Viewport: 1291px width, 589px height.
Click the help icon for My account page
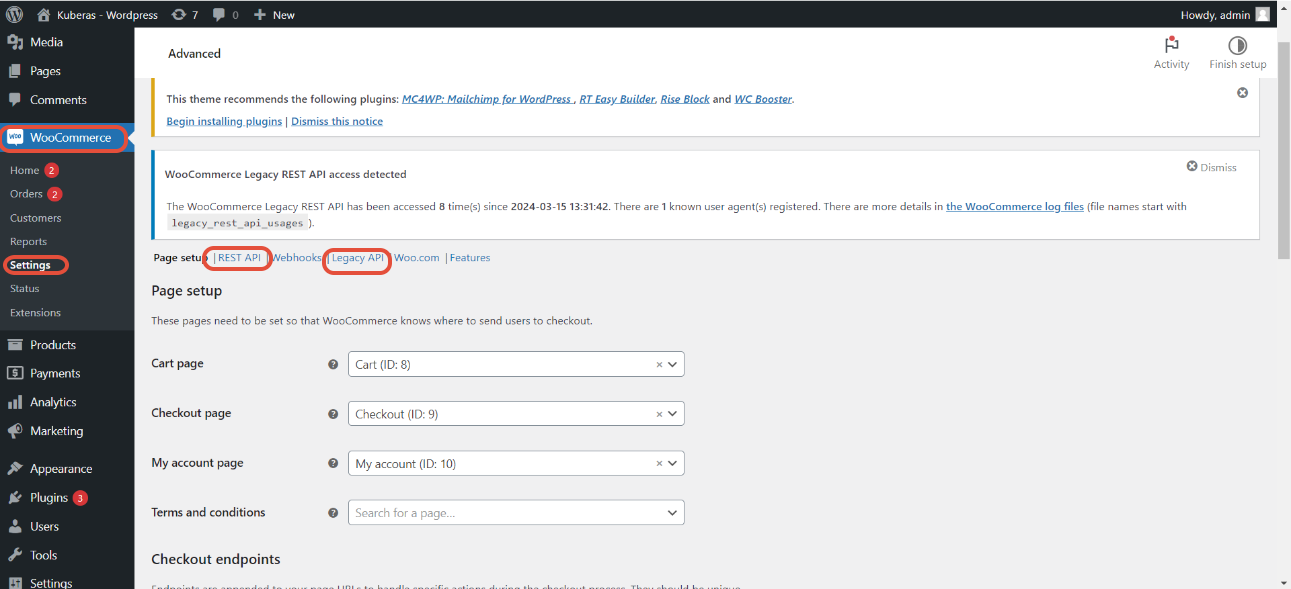point(333,464)
